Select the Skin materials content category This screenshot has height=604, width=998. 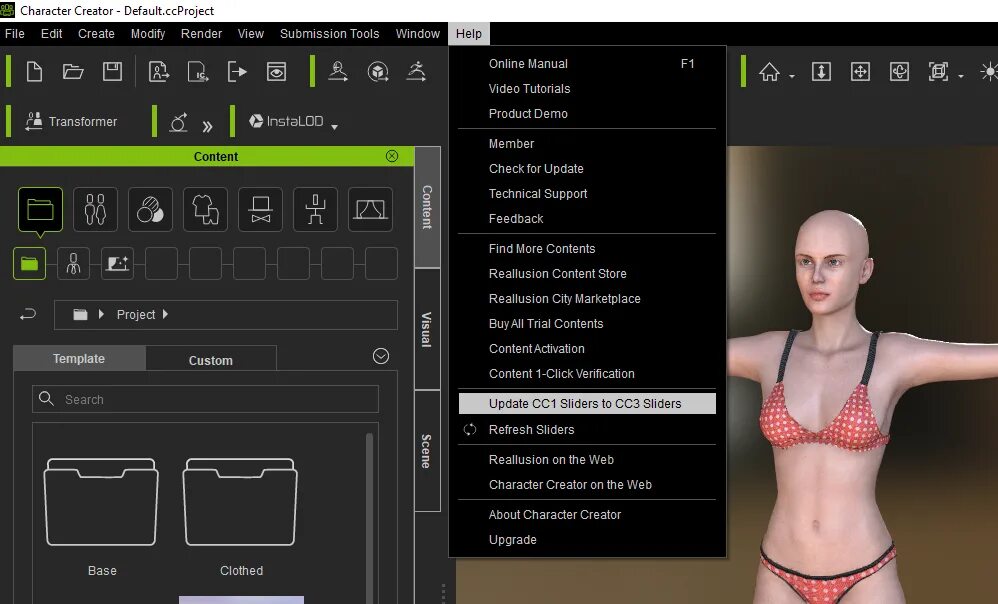(150, 209)
